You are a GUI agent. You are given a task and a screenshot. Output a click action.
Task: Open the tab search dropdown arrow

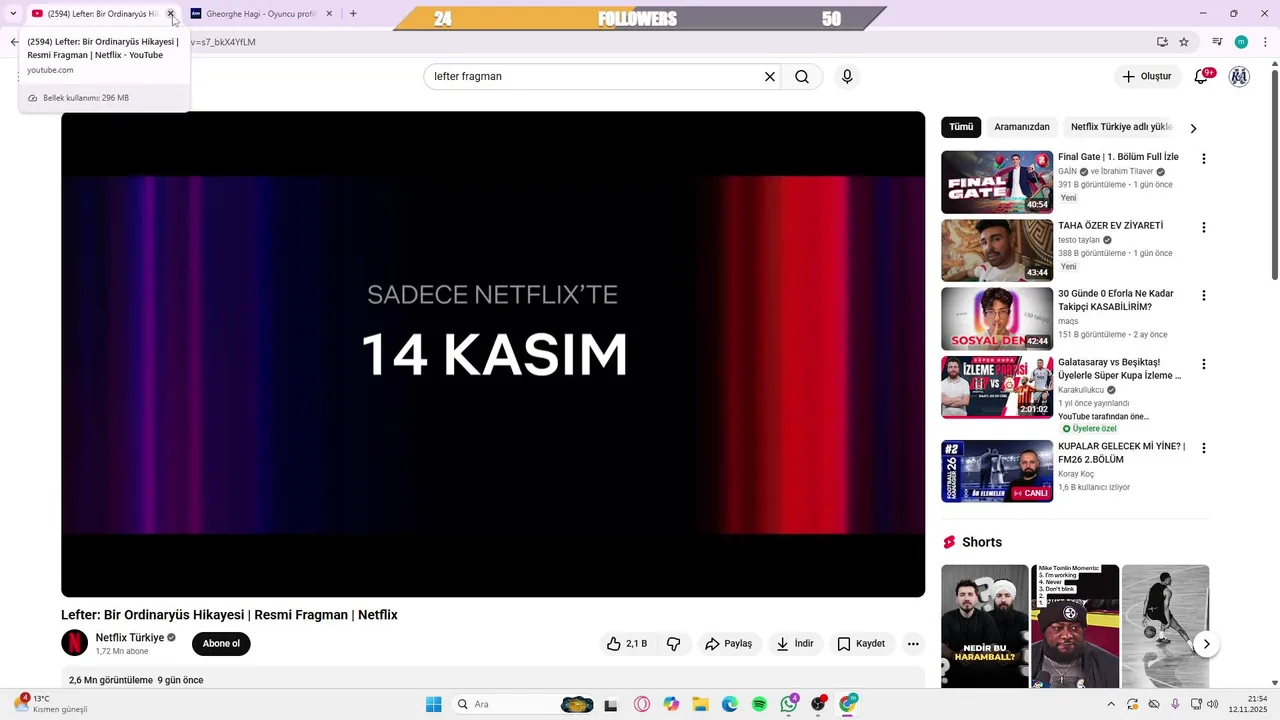pyautogui.click(x=13, y=14)
